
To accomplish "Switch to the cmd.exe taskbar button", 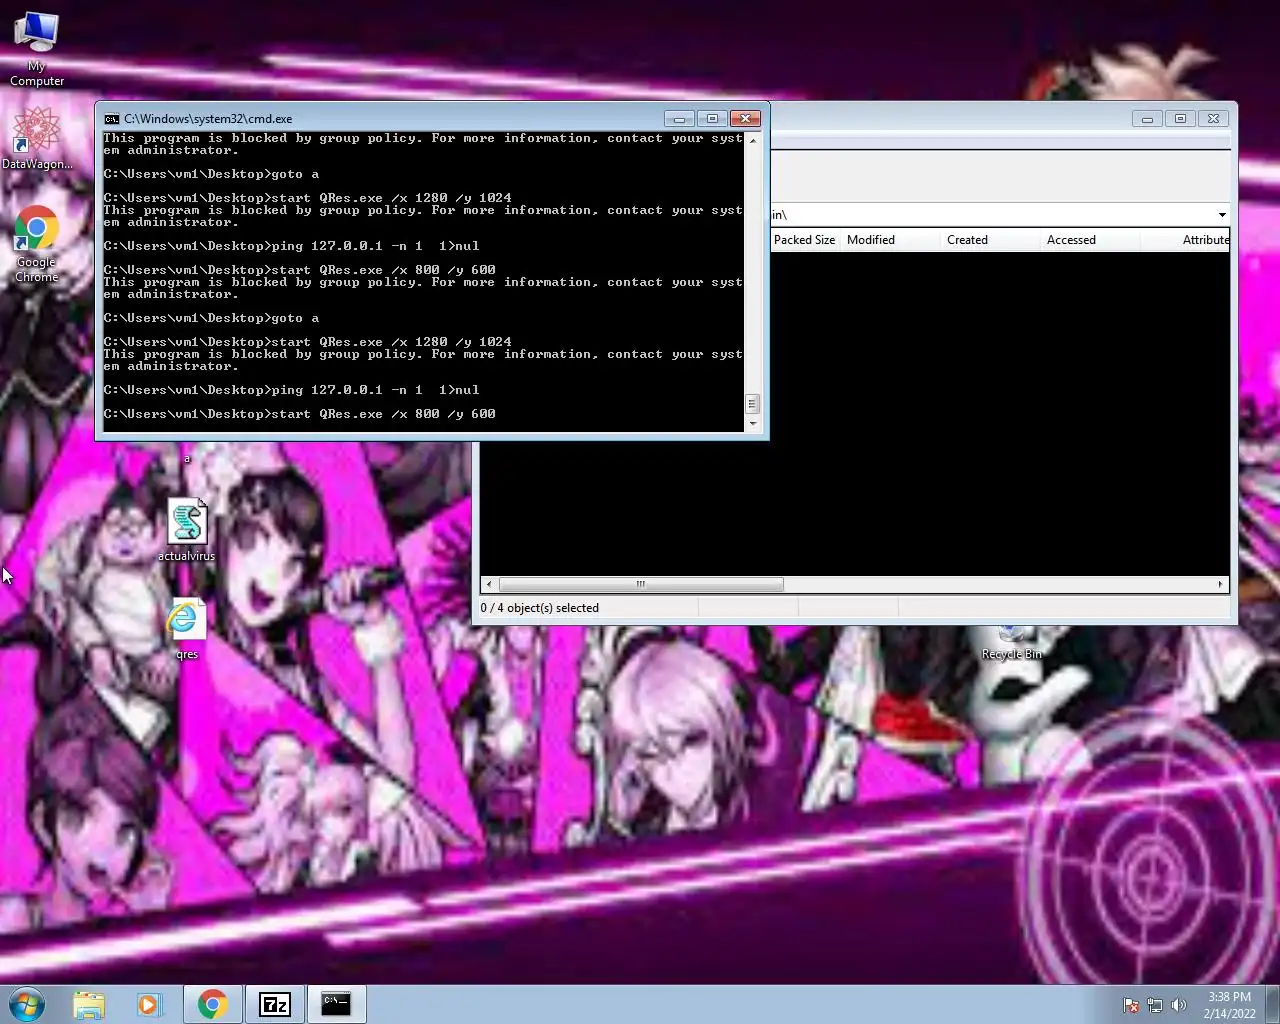I will point(336,1004).
